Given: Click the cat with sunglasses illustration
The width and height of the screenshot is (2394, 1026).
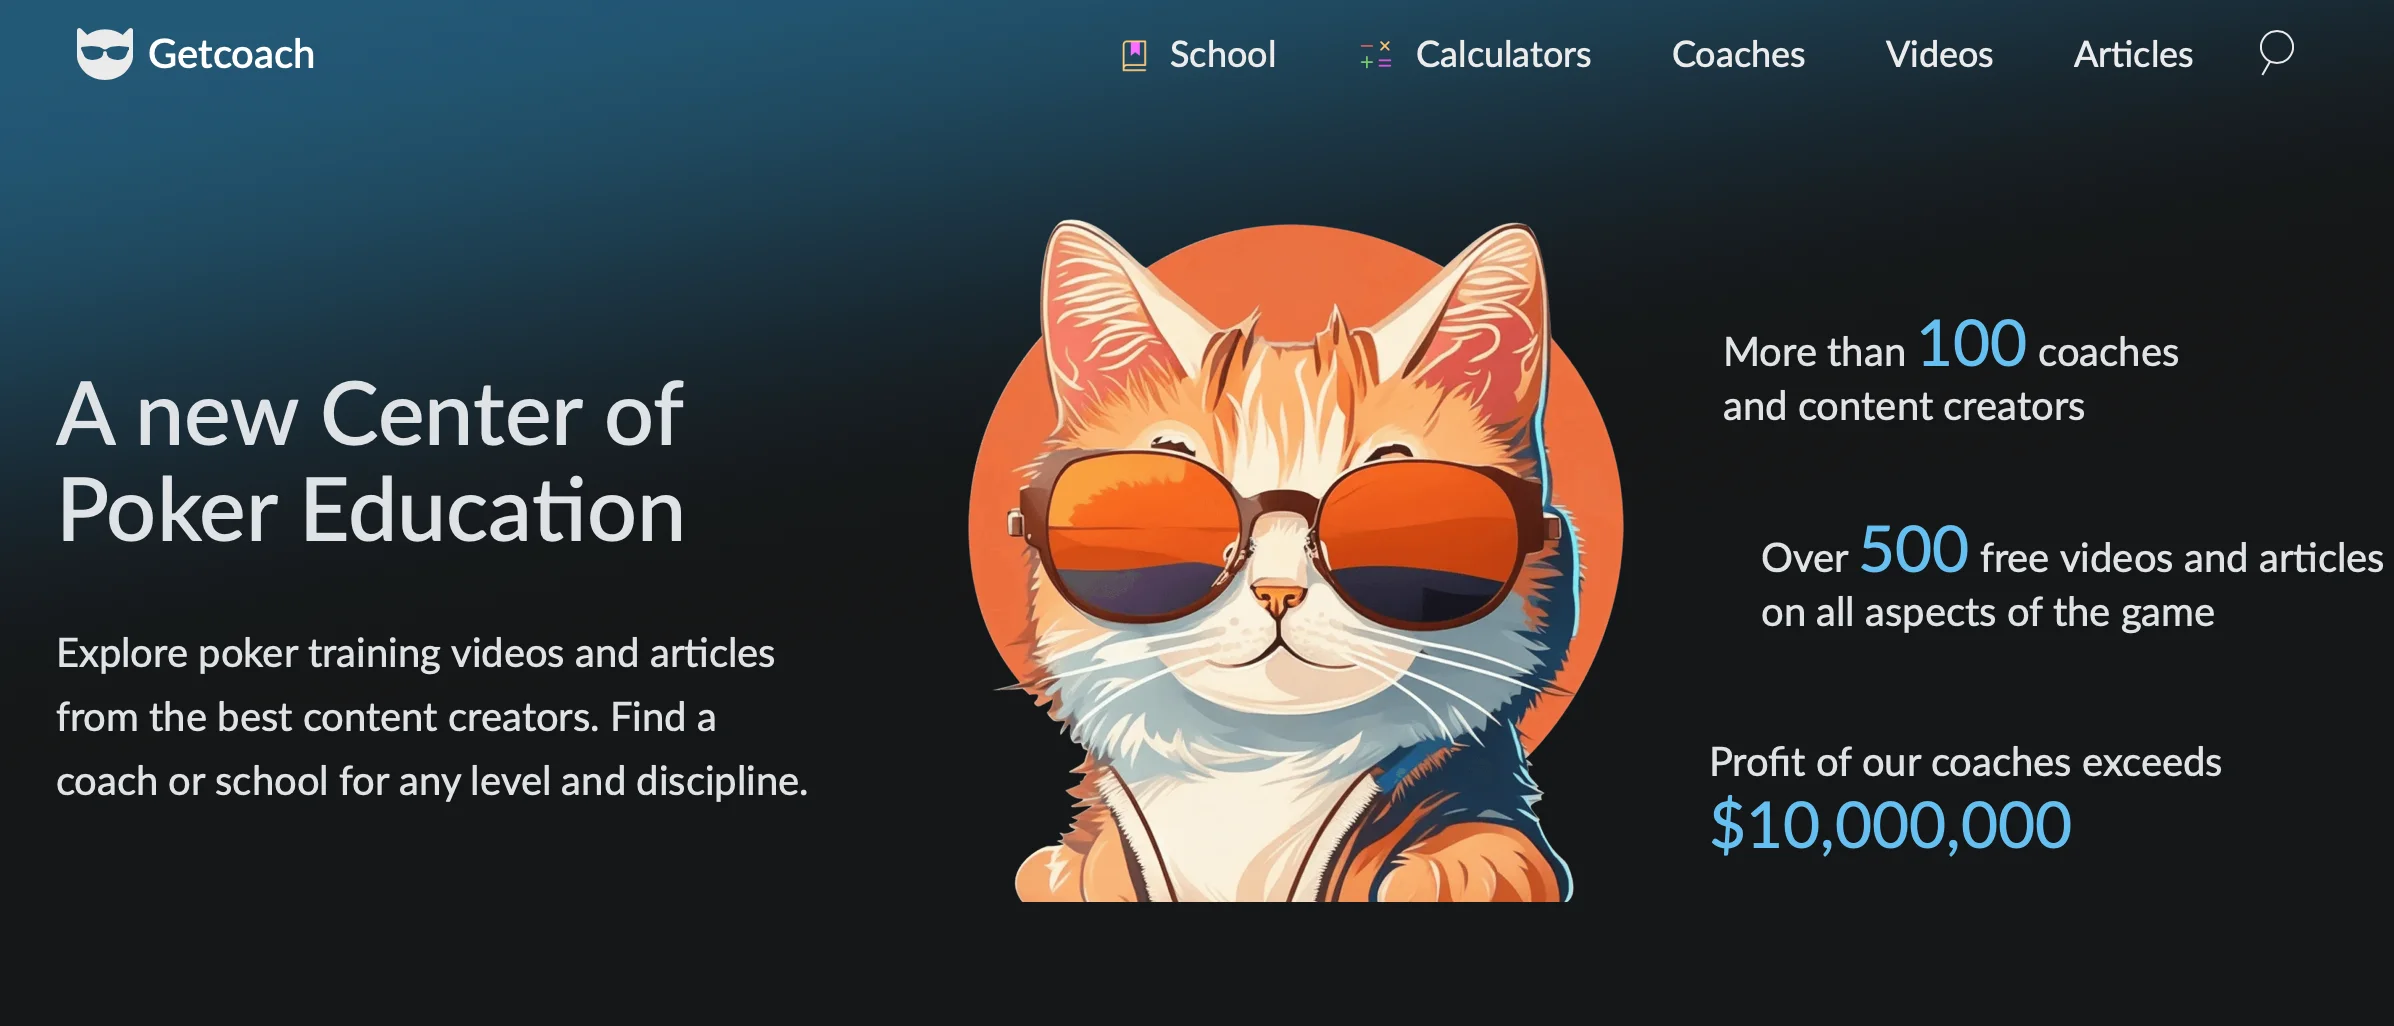Looking at the screenshot, I should click(x=1295, y=560).
